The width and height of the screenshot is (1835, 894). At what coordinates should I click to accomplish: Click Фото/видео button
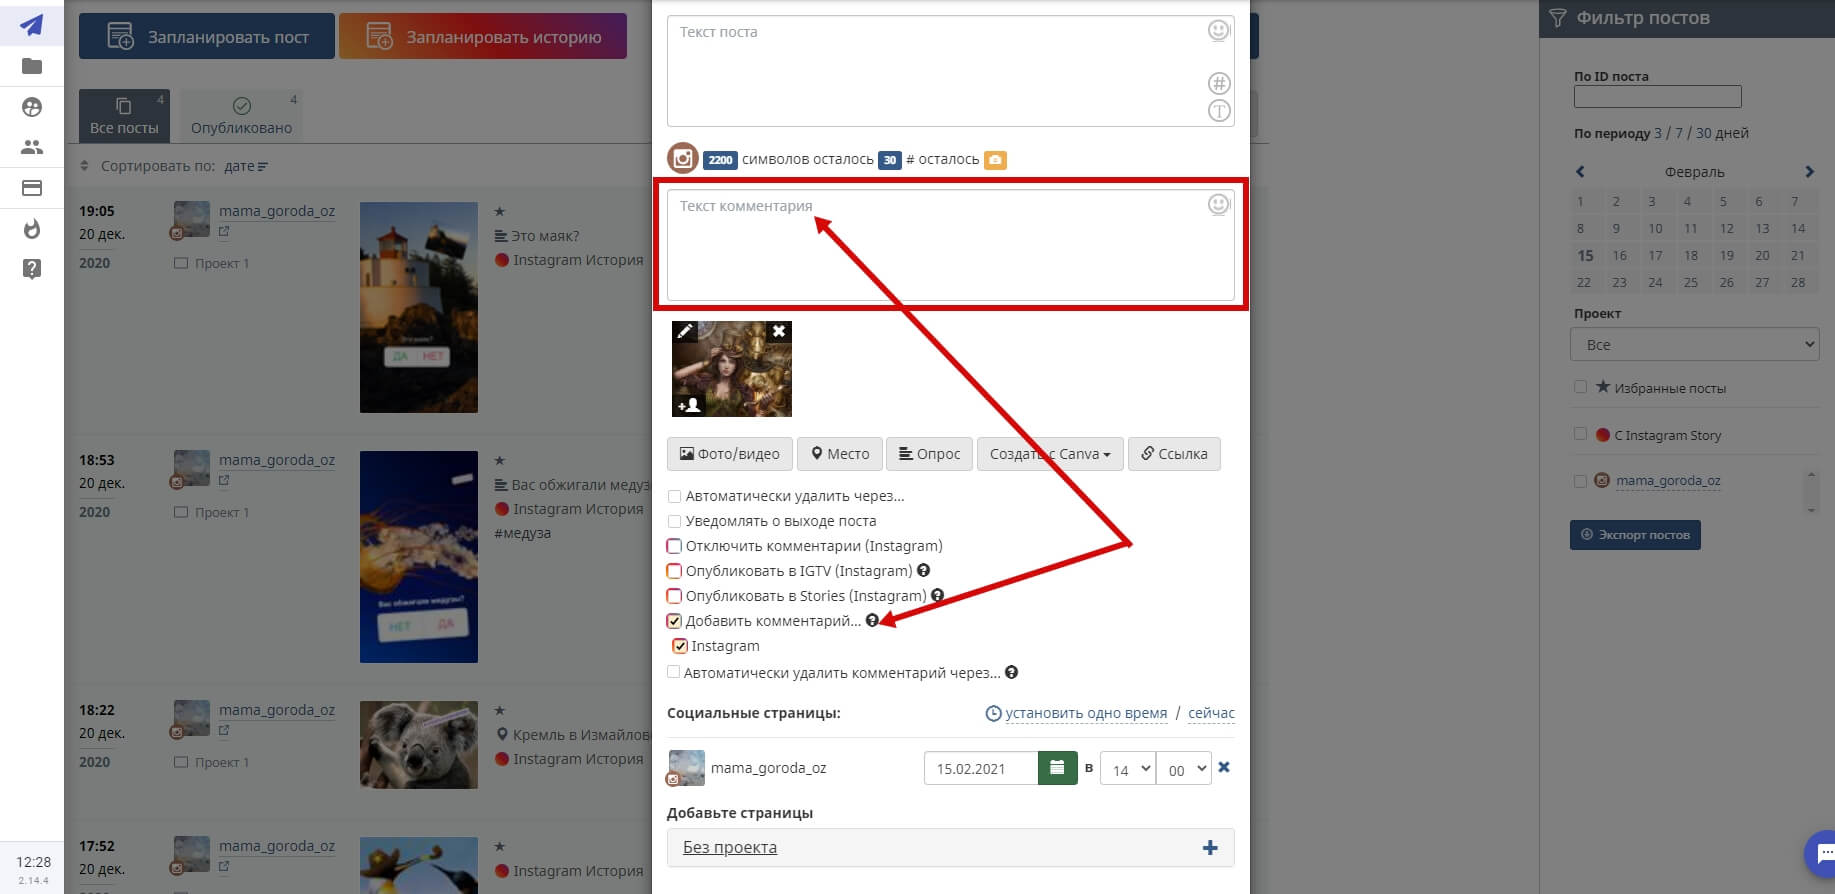[730, 454]
